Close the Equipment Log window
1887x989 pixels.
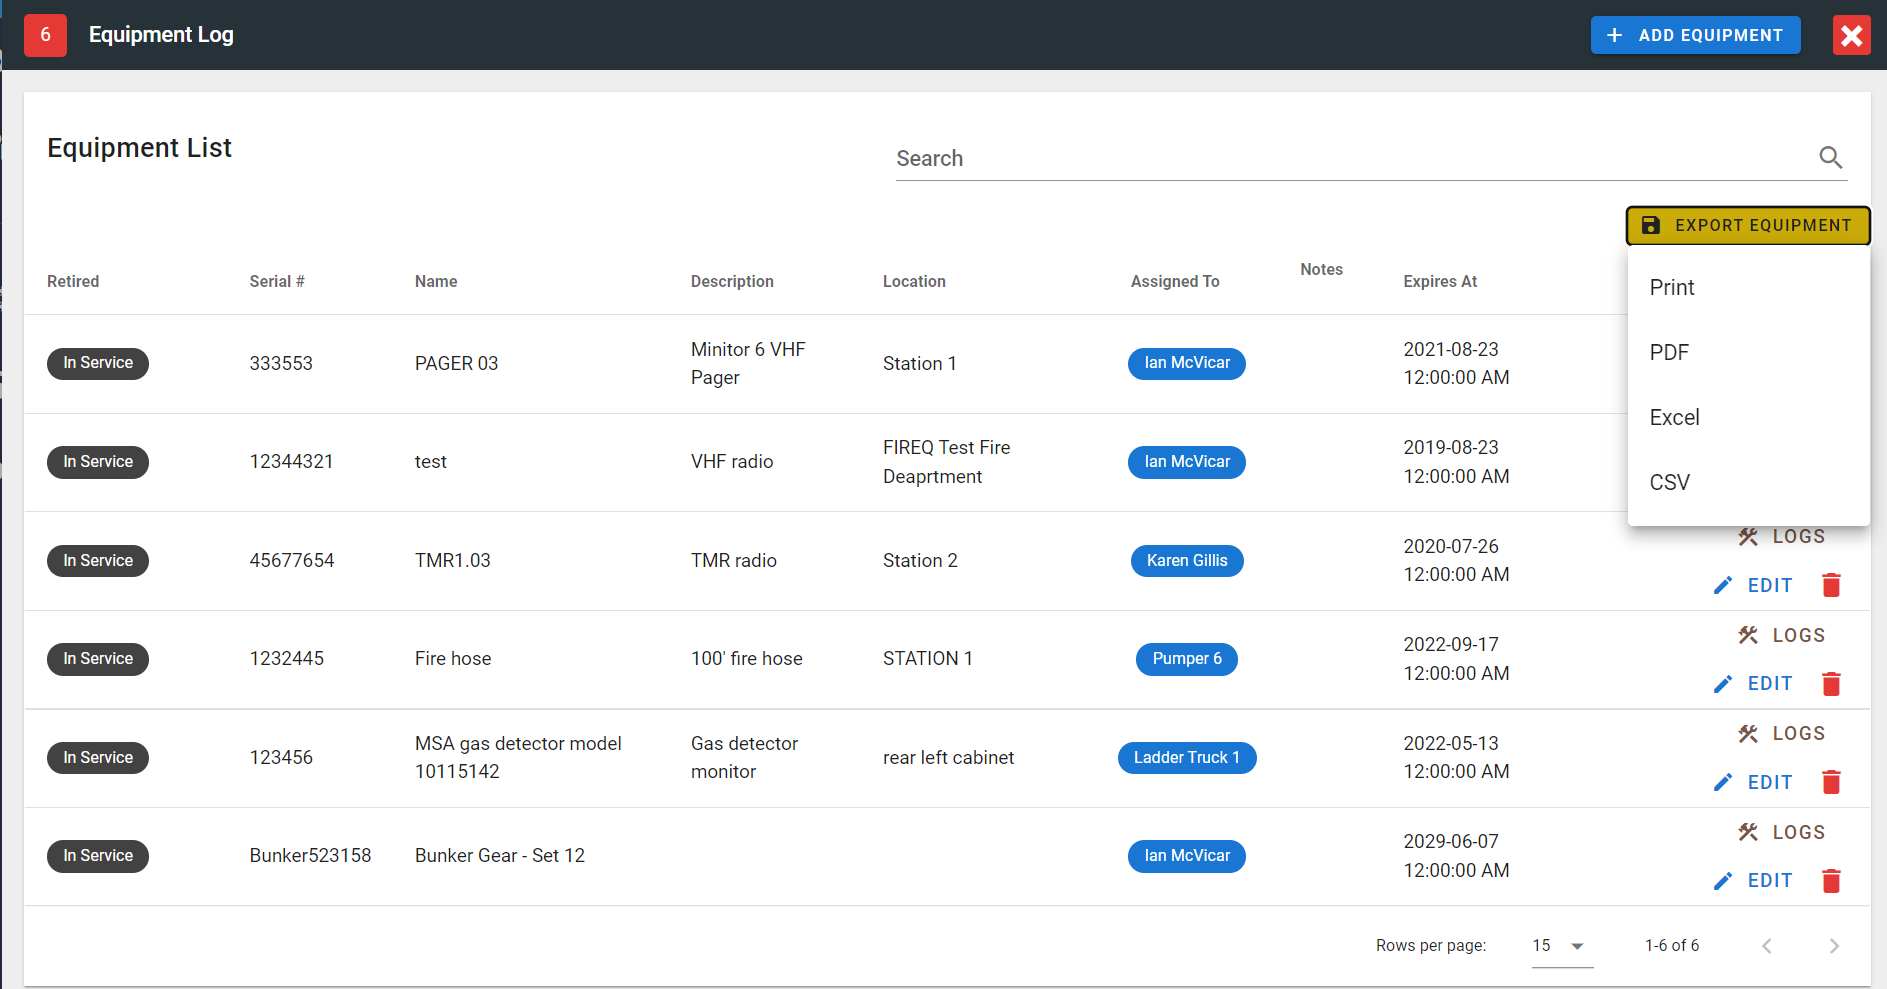pyautogui.click(x=1851, y=36)
